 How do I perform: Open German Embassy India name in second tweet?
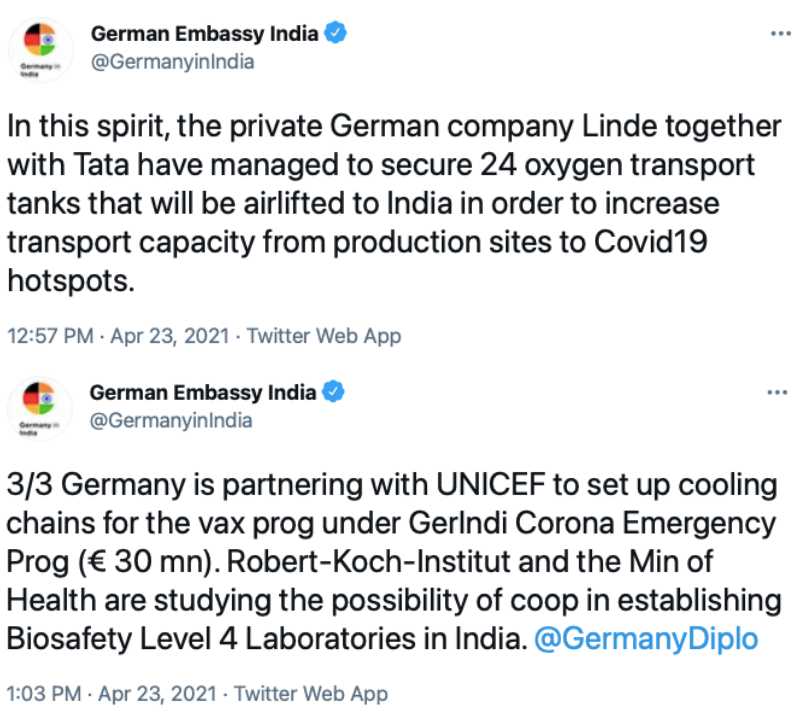coord(205,392)
